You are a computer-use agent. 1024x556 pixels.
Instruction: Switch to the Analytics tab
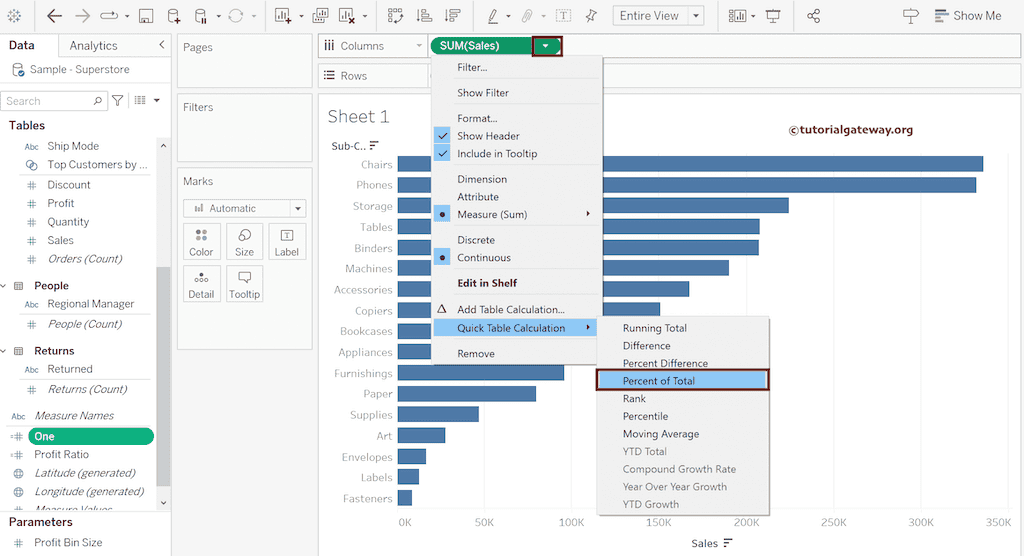point(93,46)
